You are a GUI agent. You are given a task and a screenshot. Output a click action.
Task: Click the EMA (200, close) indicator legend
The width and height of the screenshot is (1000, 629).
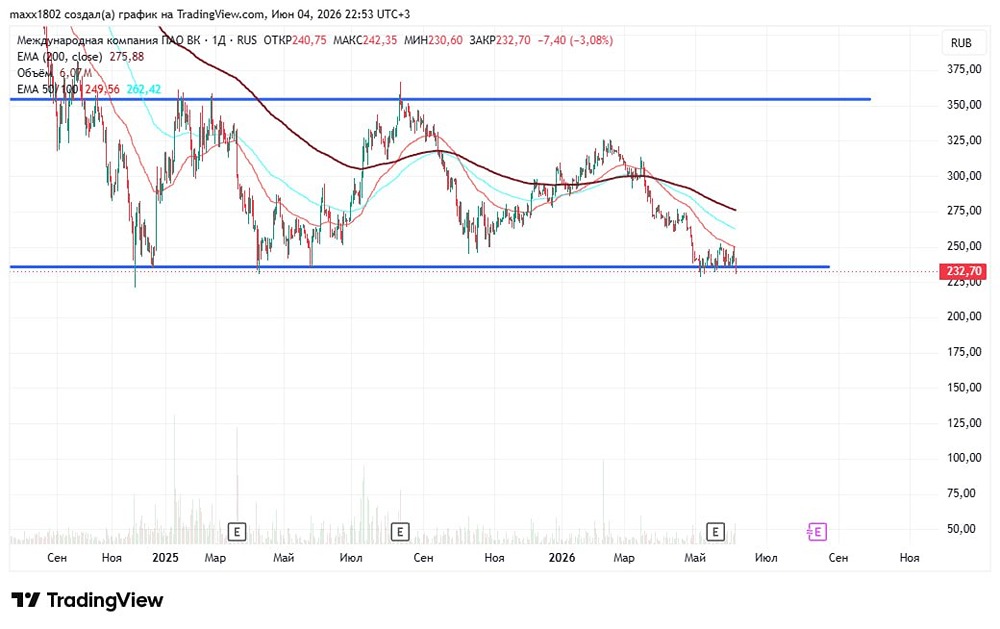tap(80, 57)
